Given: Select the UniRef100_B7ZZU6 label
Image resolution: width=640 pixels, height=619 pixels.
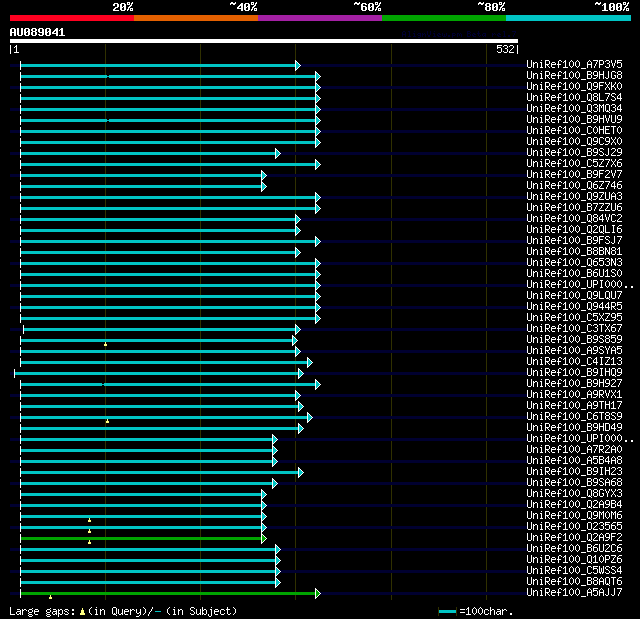Looking at the screenshot, I should (x=574, y=208).
